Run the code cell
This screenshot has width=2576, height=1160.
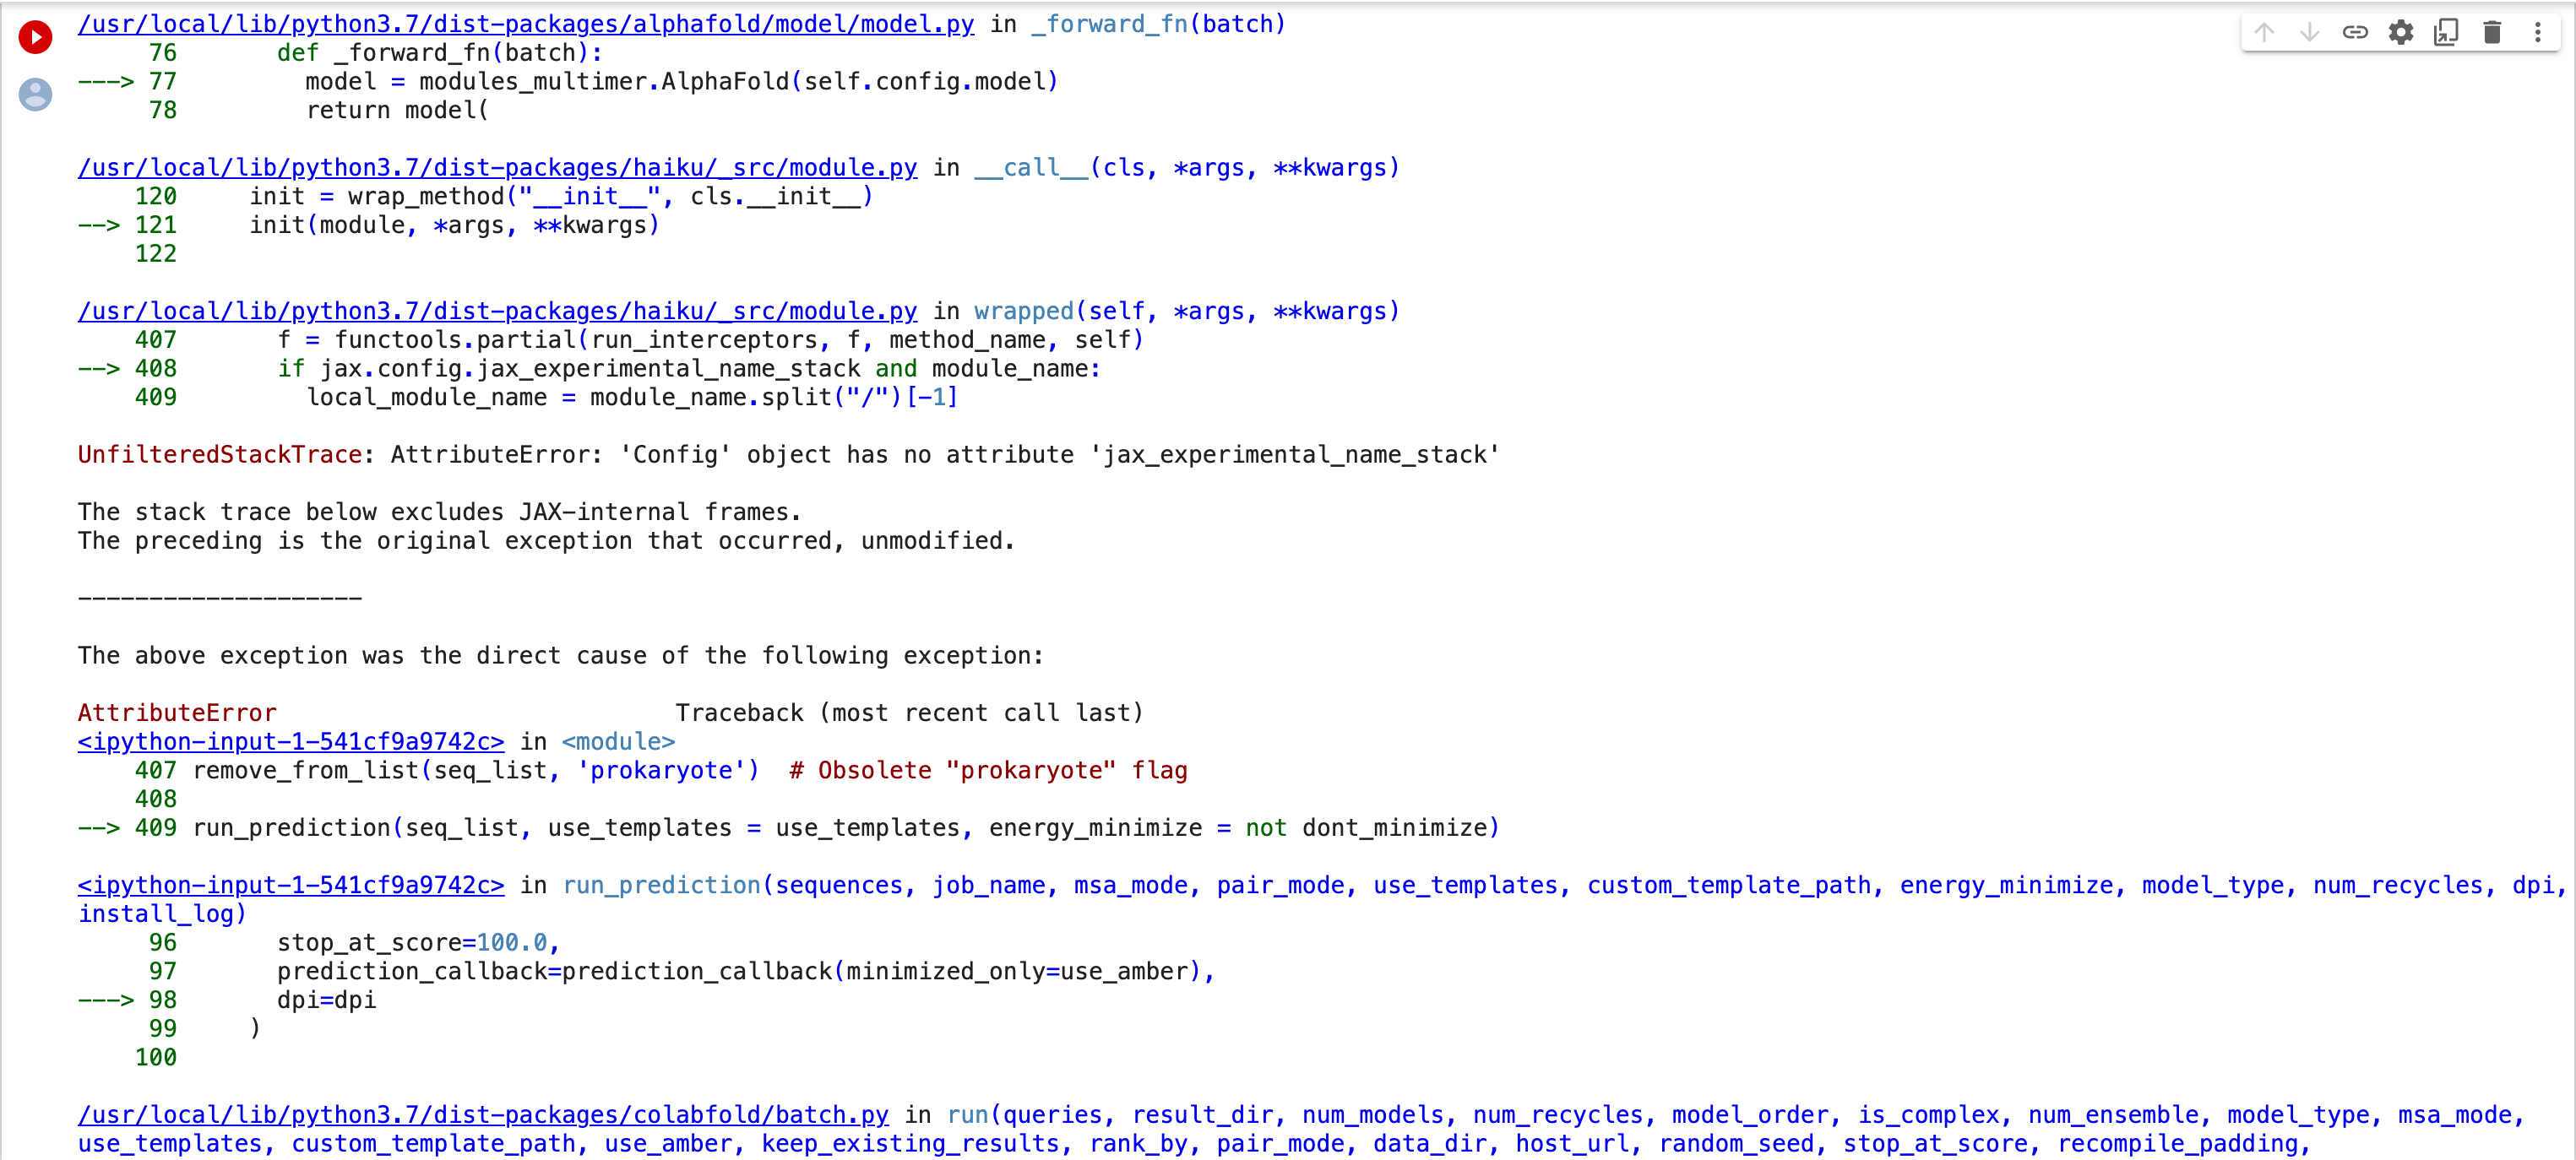pyautogui.click(x=35, y=37)
